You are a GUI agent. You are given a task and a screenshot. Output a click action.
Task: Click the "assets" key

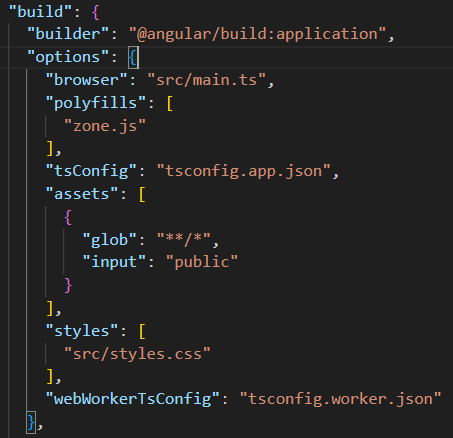coord(82,194)
